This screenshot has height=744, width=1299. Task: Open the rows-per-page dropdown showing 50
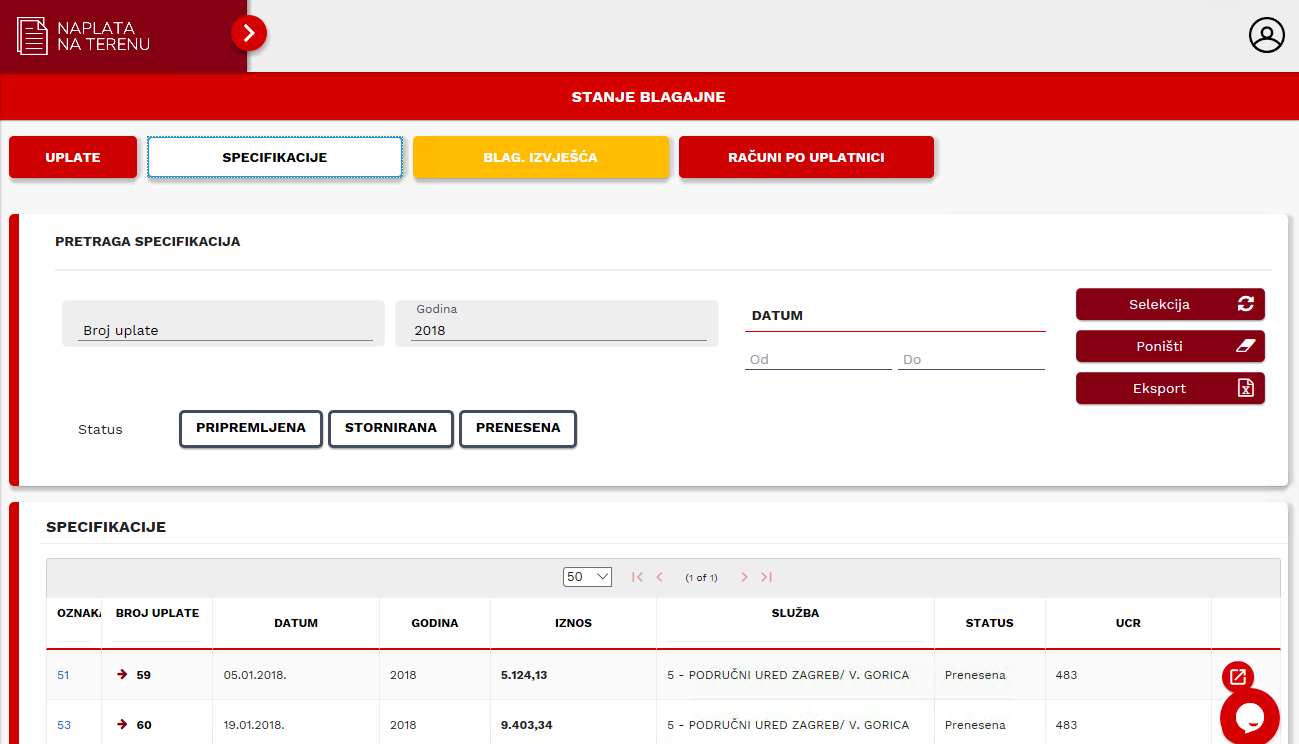(588, 577)
